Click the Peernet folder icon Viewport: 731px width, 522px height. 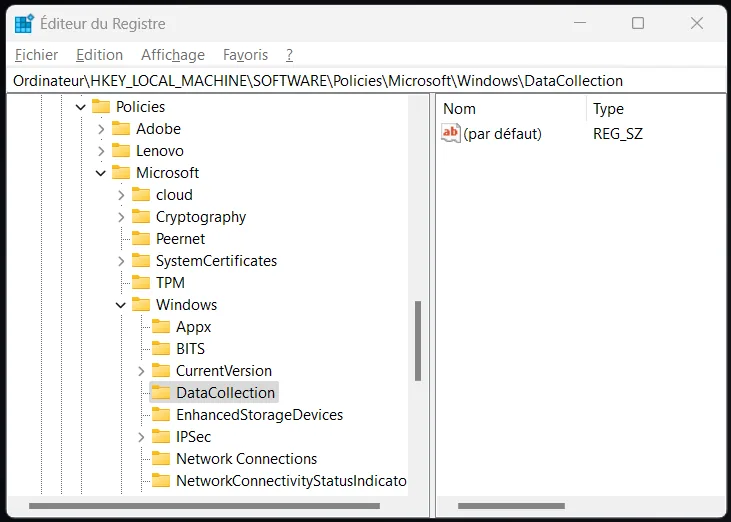click(x=141, y=239)
